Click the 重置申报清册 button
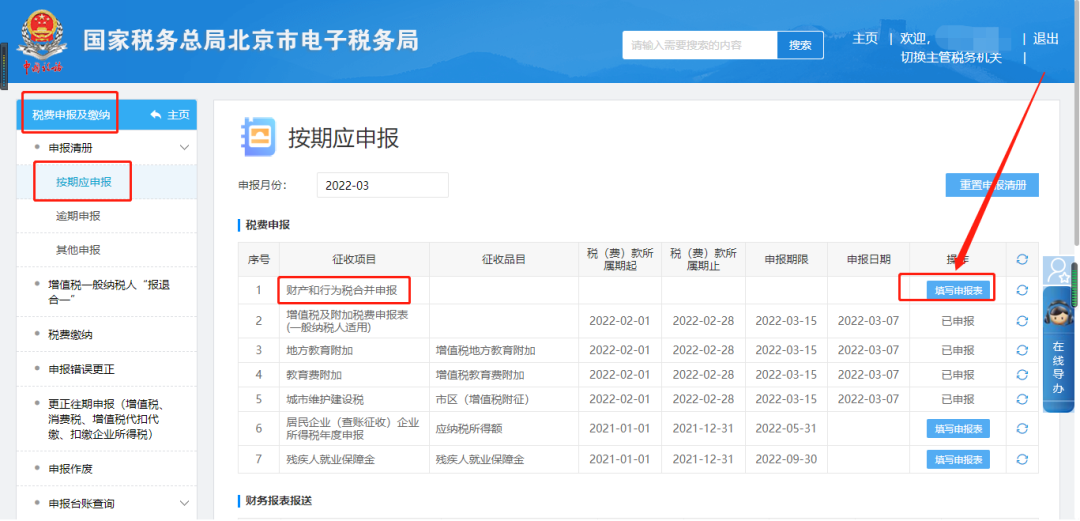1080x521 pixels. tap(992, 185)
